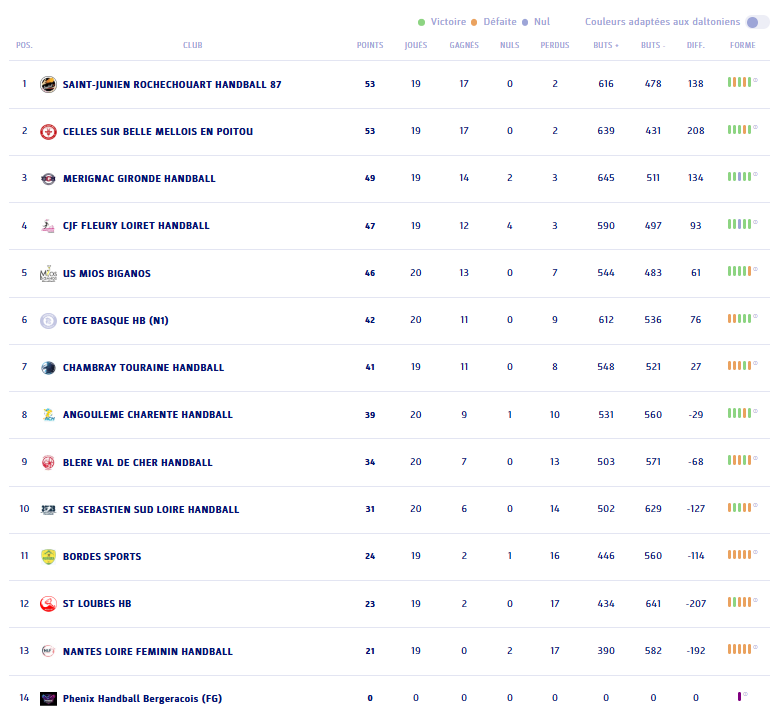Toggle colorblind-friendly colors switch
The width and height of the screenshot is (781, 719).
[757, 22]
